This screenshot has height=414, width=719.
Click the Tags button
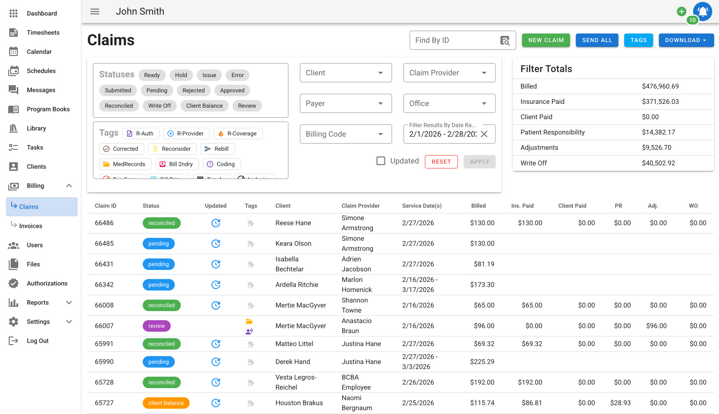click(x=638, y=40)
